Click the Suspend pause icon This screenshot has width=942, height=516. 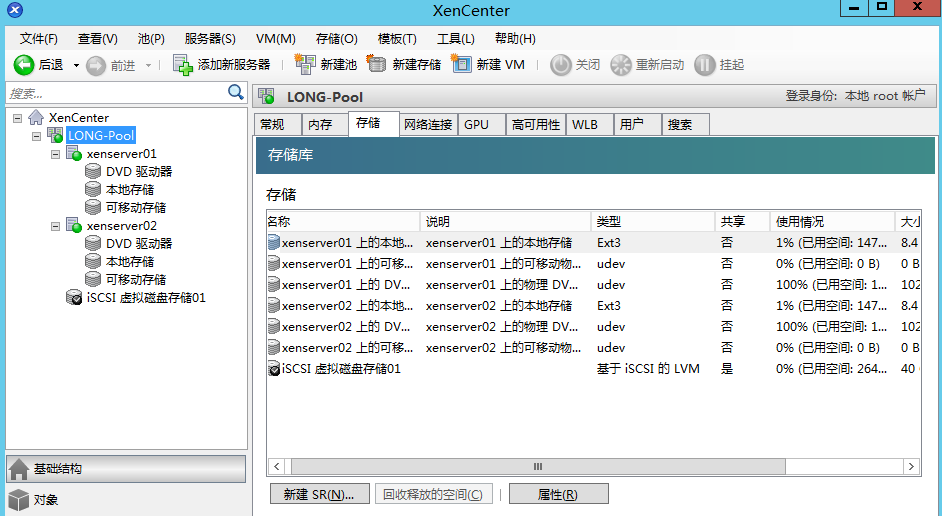point(705,65)
